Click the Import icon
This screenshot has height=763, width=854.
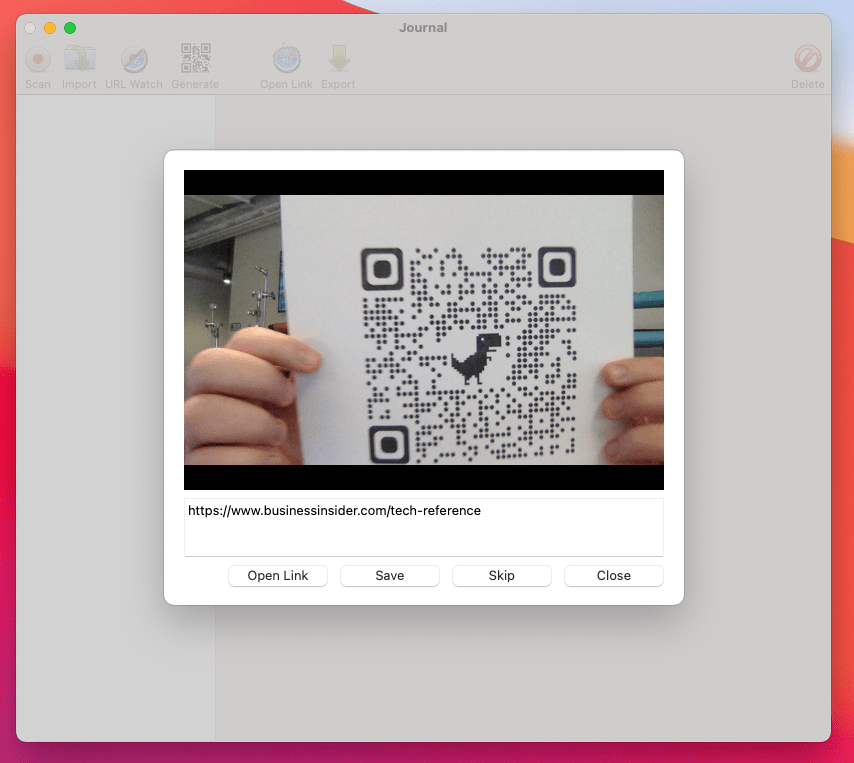point(79,60)
